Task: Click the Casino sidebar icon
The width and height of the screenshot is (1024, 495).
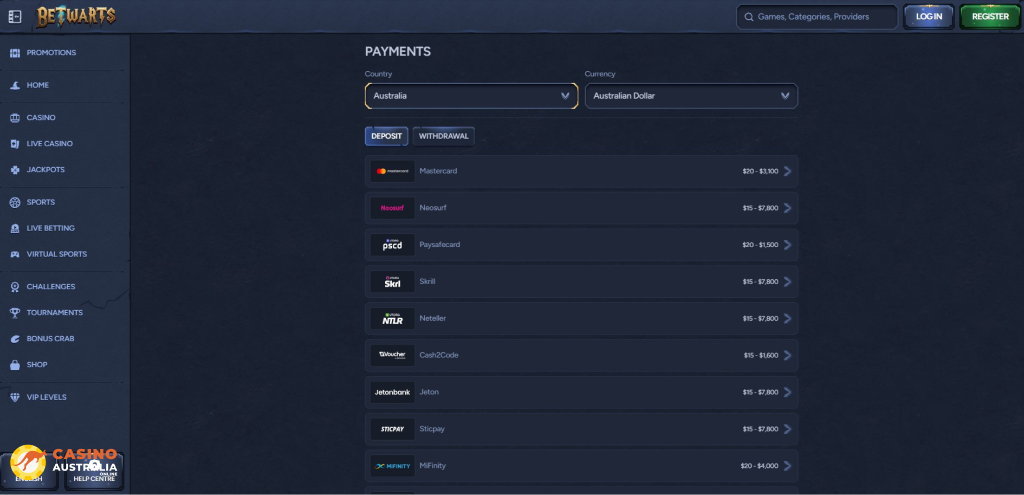Action: coord(15,118)
